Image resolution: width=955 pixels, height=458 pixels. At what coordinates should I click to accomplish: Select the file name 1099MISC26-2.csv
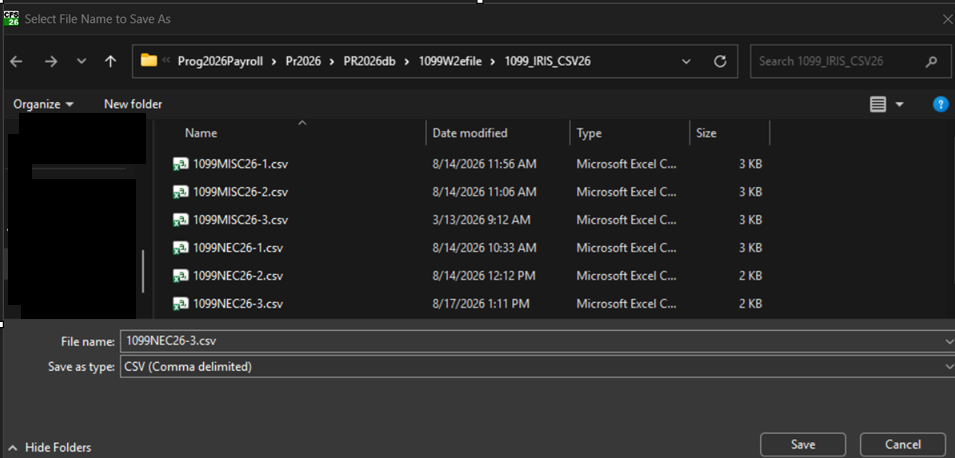click(x=240, y=192)
